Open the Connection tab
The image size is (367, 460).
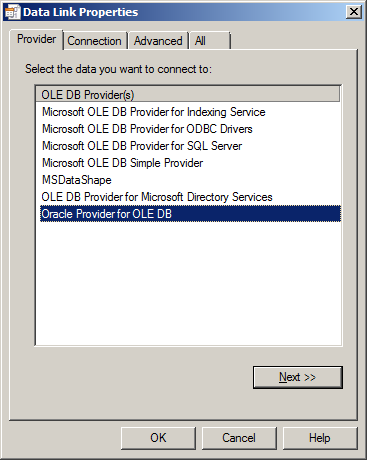pyautogui.click(x=95, y=41)
